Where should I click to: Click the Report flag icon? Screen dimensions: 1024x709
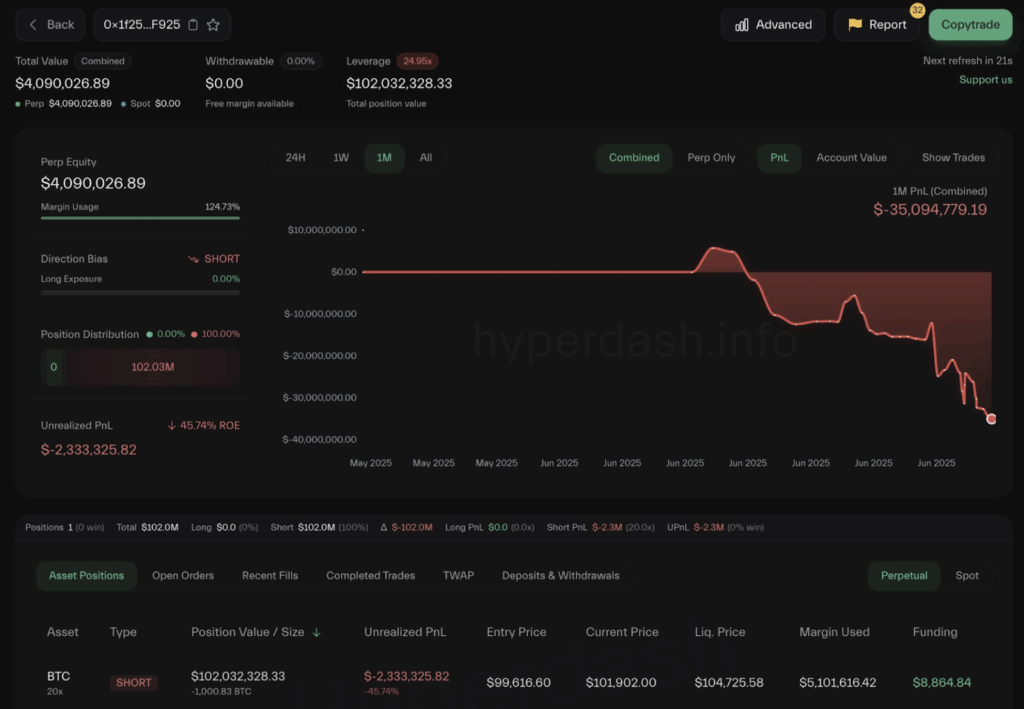tap(855, 25)
